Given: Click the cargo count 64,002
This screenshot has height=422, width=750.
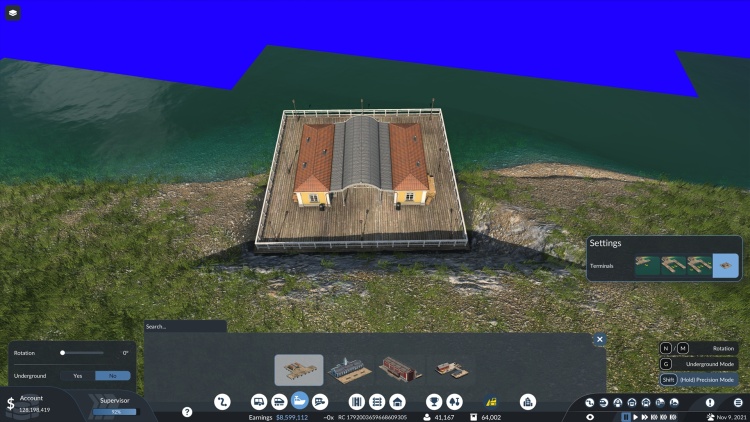Looking at the screenshot, I should coord(491,418).
